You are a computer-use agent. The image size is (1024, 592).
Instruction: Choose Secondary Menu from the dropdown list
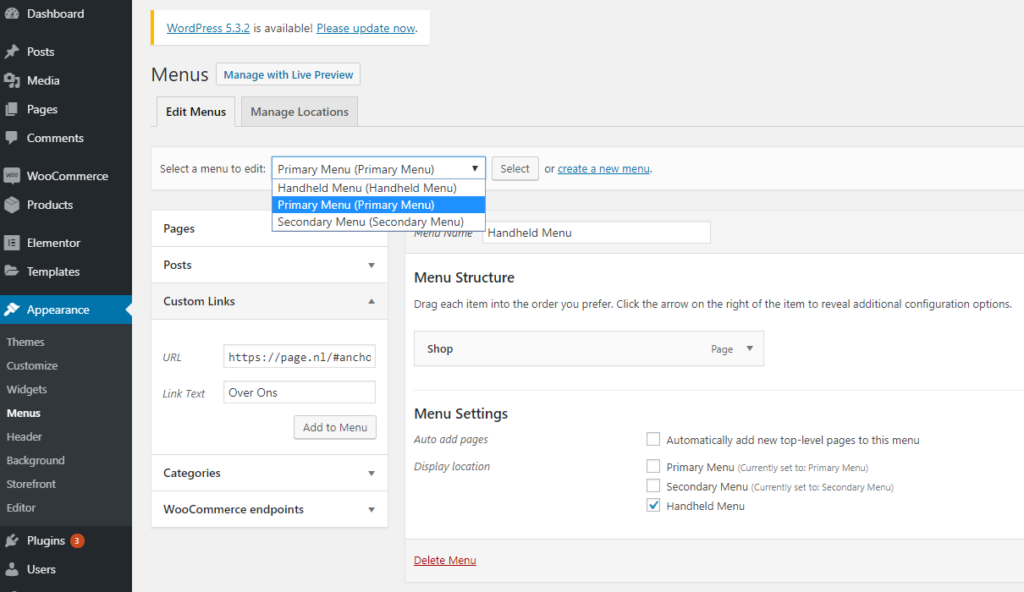[378, 222]
